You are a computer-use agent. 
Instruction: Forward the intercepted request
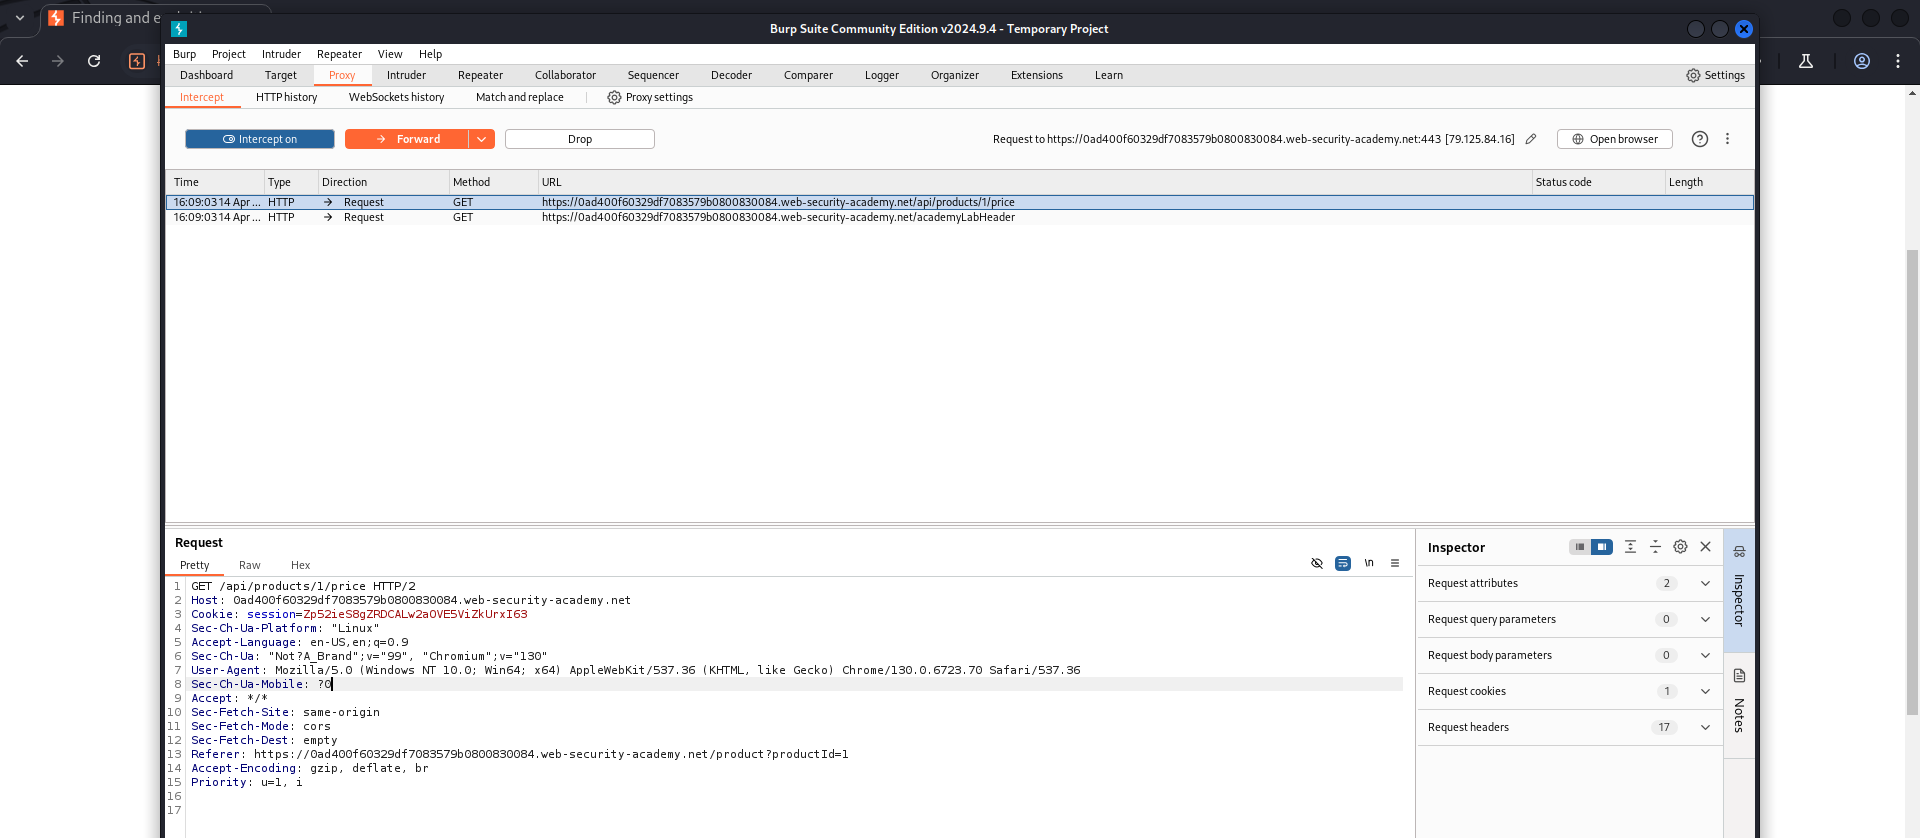pyautogui.click(x=406, y=139)
